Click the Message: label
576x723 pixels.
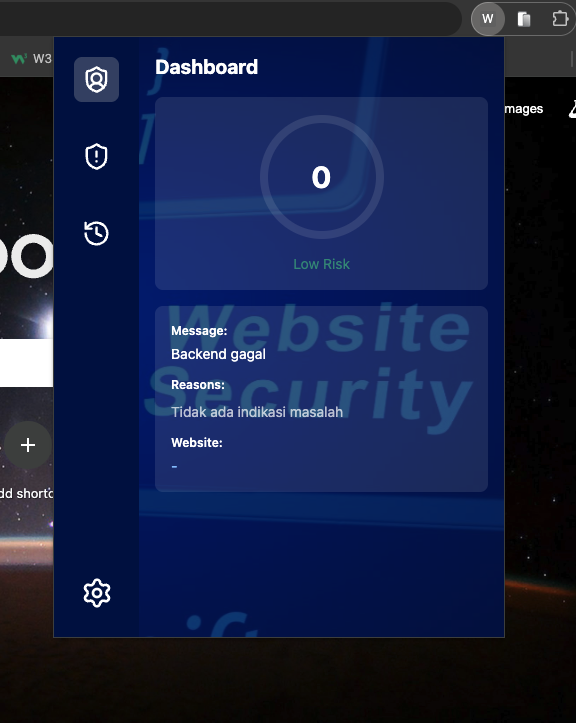pyautogui.click(x=199, y=331)
